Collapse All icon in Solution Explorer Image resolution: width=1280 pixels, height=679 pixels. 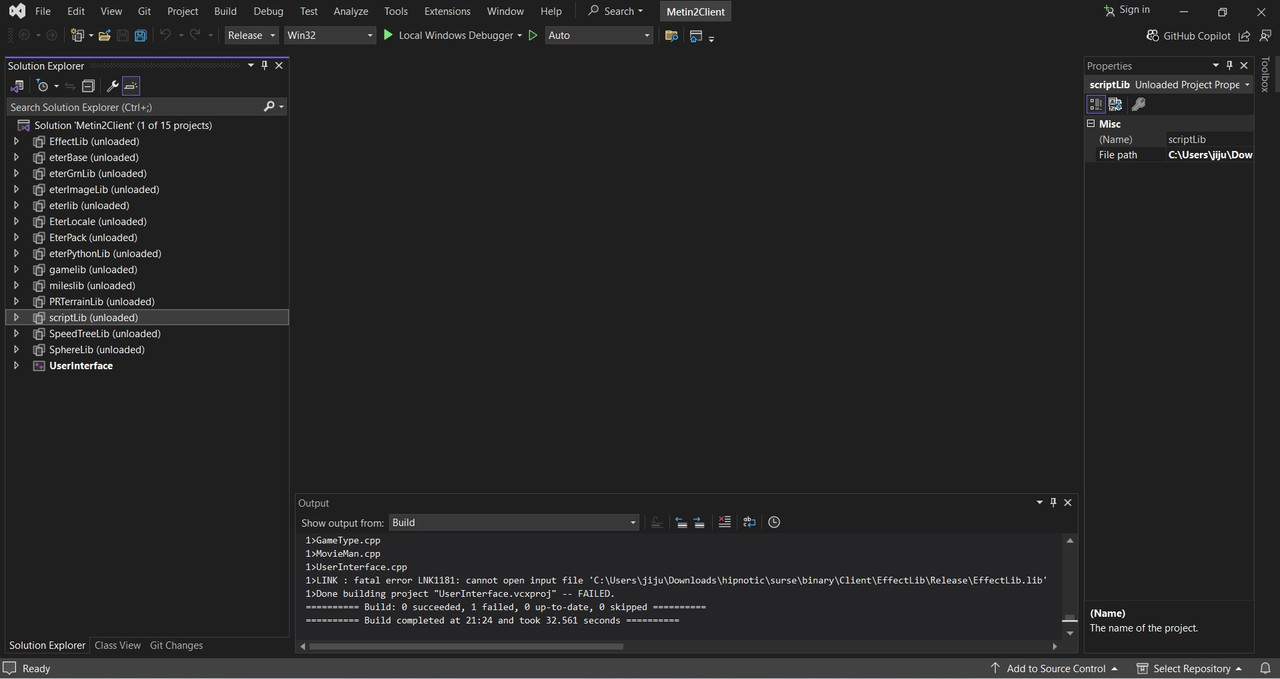88,86
